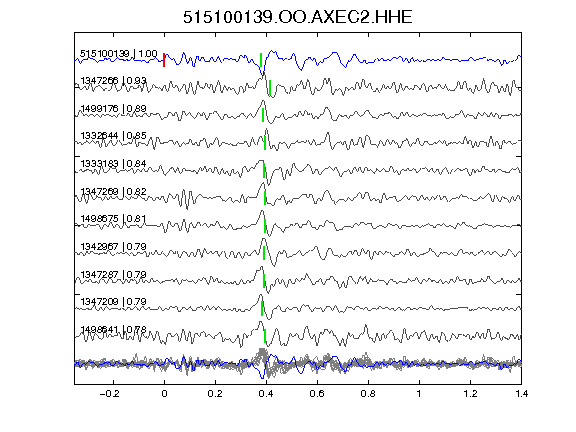Click the x-axis tick label 0.8
576x432 pixels.
pyautogui.click(x=368, y=394)
